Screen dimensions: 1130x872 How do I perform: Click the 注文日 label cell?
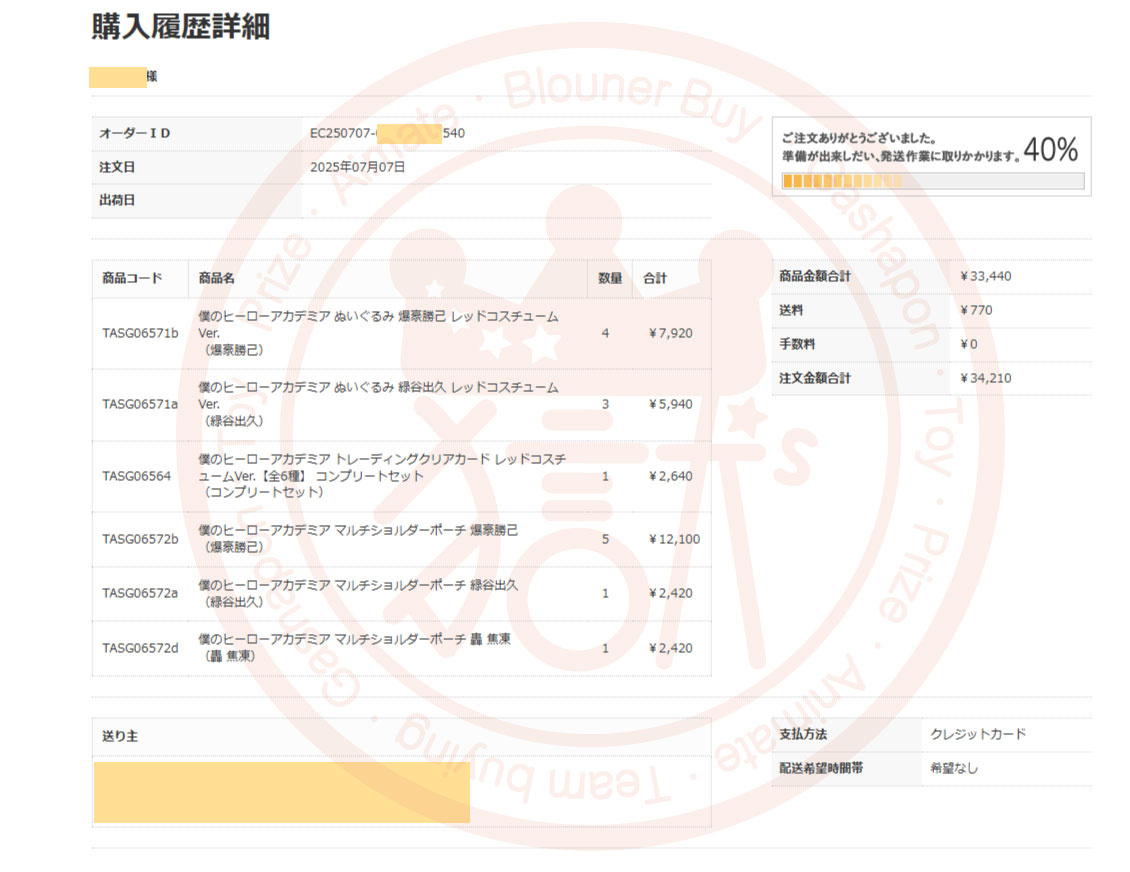pos(197,167)
